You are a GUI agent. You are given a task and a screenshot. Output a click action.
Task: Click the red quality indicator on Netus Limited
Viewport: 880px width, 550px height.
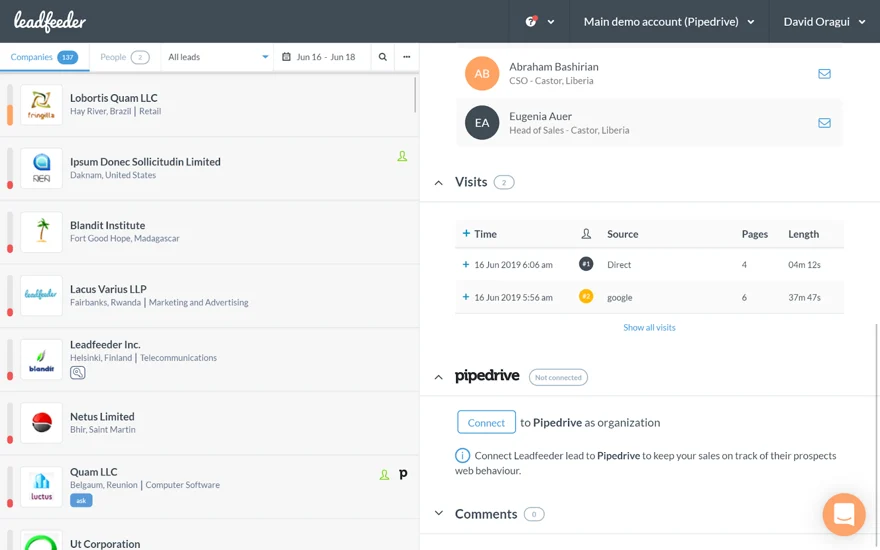10,439
